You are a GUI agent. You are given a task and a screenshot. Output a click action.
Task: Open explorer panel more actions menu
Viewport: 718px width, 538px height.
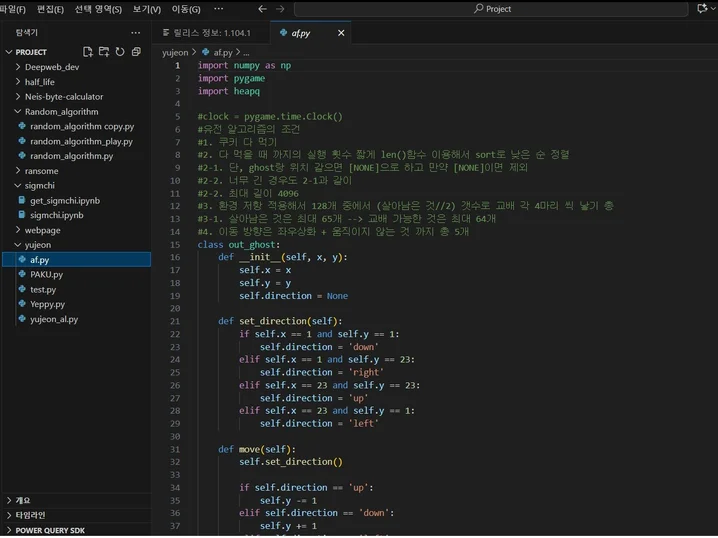coord(136,33)
